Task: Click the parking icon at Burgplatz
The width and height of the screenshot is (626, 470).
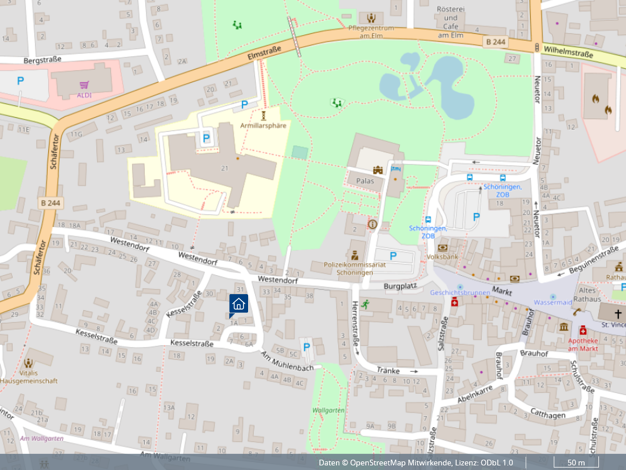Action: [x=393, y=256]
